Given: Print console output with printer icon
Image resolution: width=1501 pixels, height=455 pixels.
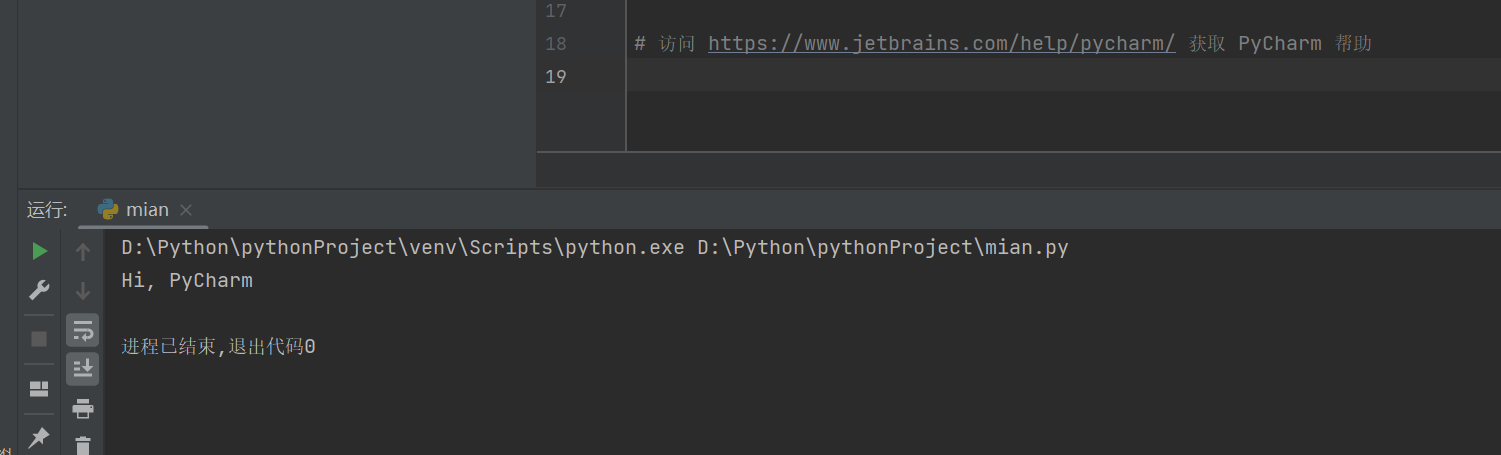Looking at the screenshot, I should tap(83, 408).
